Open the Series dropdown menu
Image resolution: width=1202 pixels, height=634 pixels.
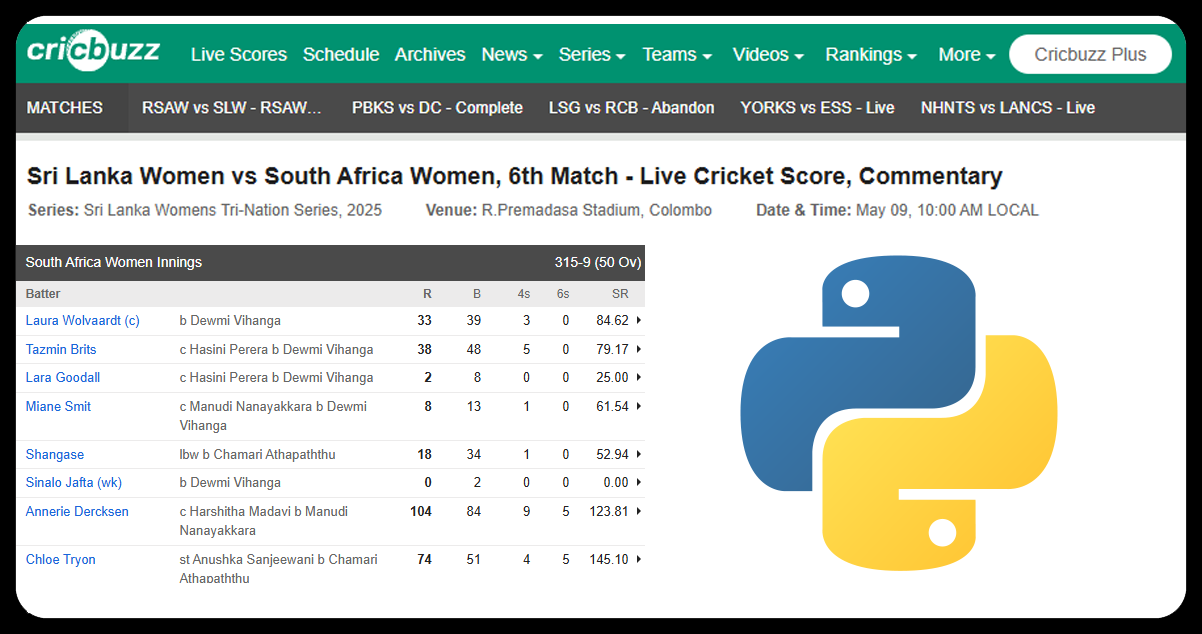(x=591, y=55)
